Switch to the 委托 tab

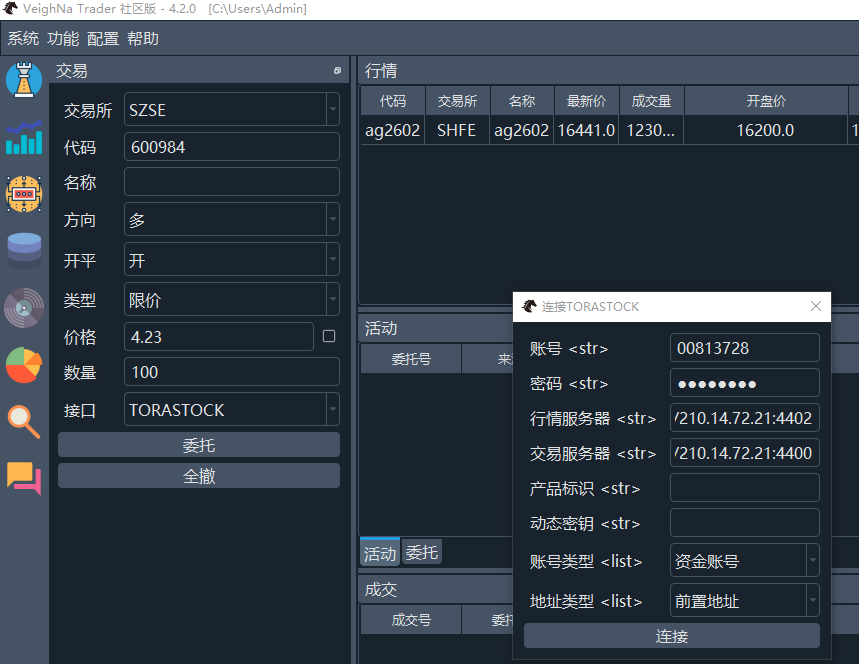point(422,552)
